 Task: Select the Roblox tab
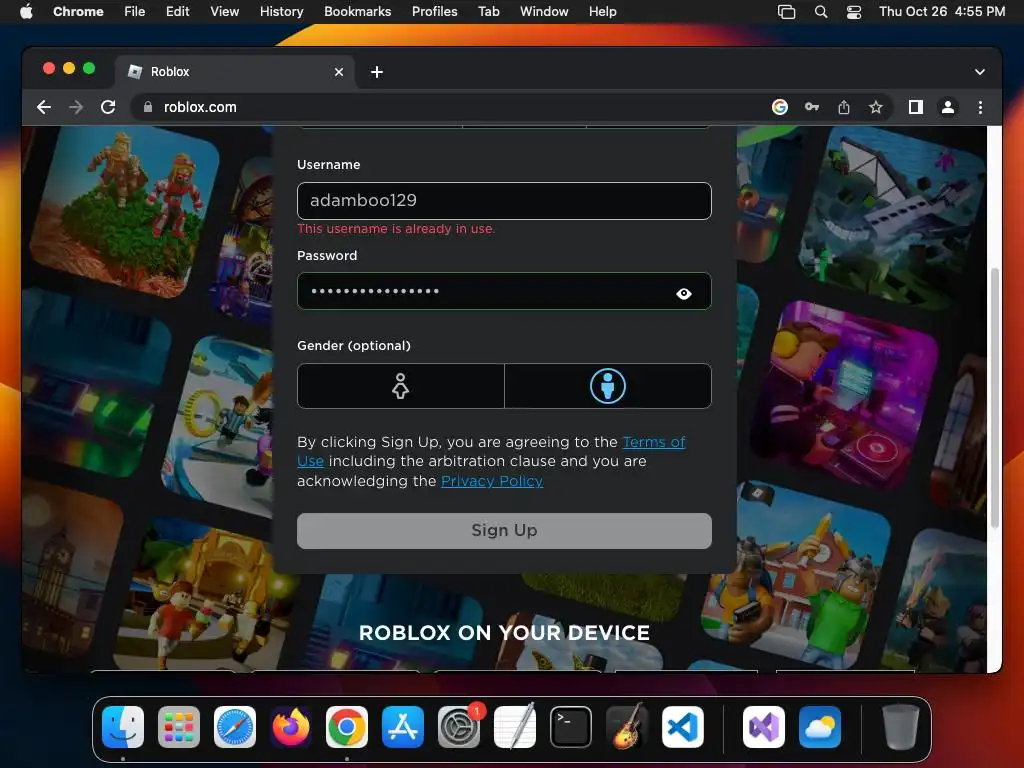(x=235, y=72)
